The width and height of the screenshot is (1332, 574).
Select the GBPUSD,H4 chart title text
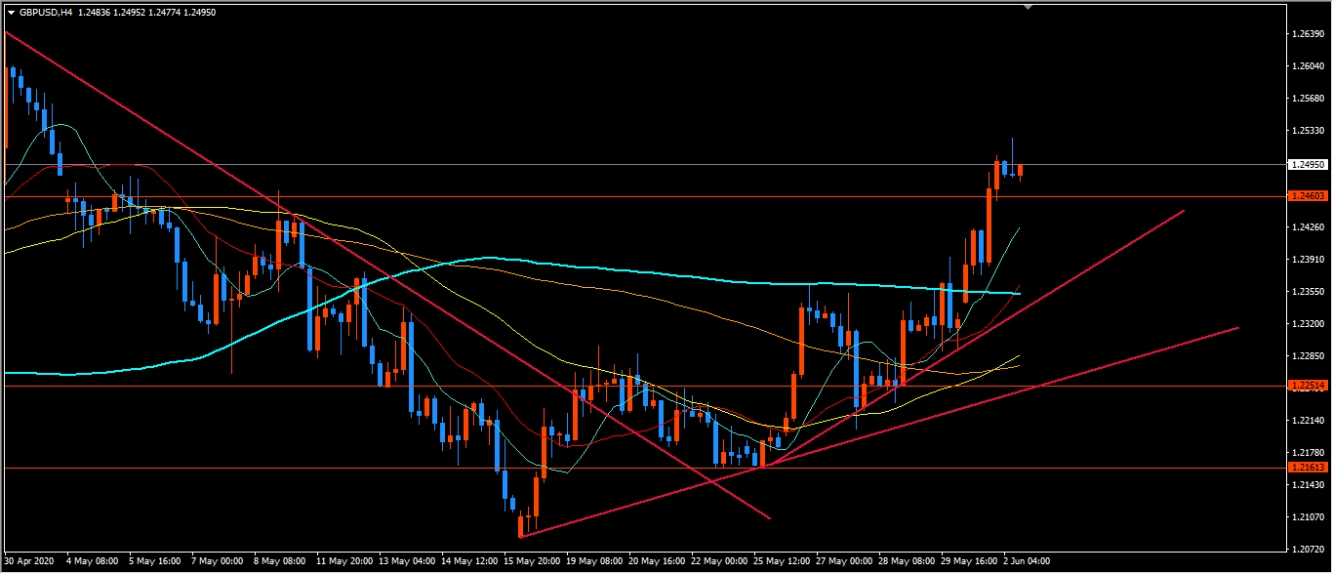click(44, 12)
